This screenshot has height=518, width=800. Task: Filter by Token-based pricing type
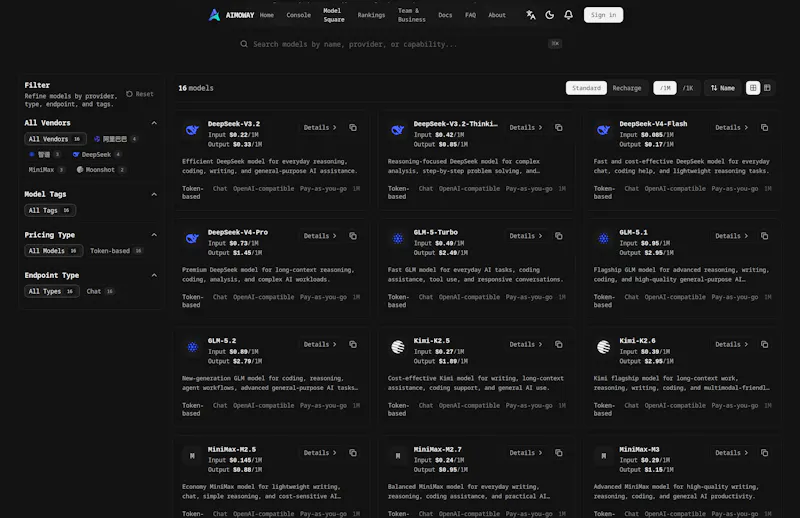[x=116, y=251]
